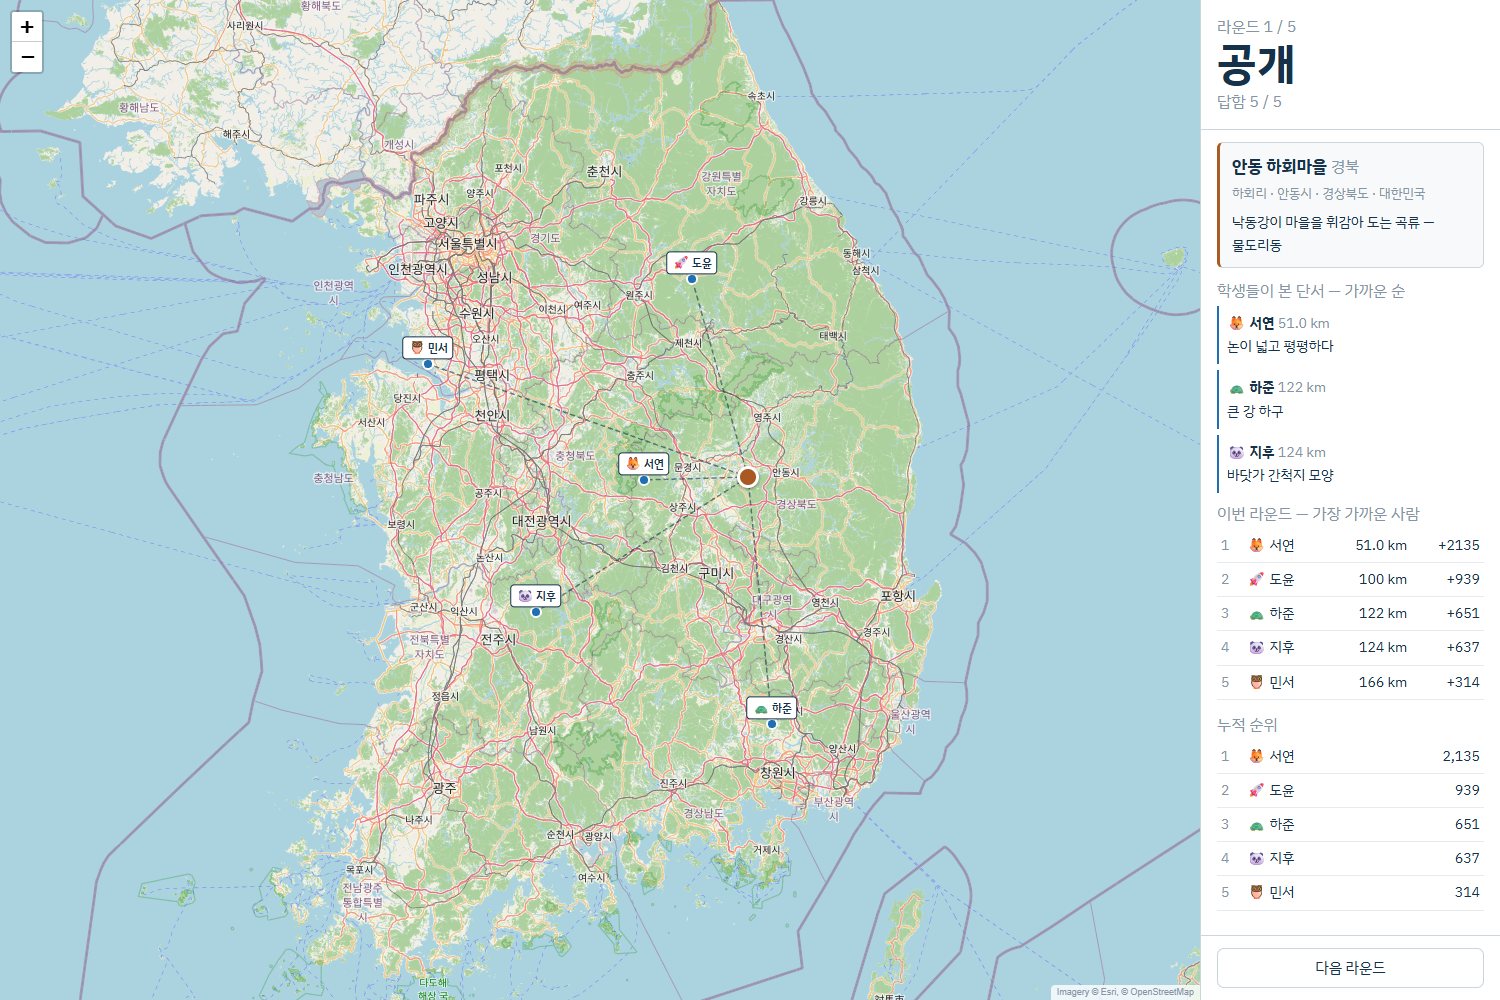1500x1000 pixels.
Task: Zoom in the map with plus button
Action: [x=27, y=27]
